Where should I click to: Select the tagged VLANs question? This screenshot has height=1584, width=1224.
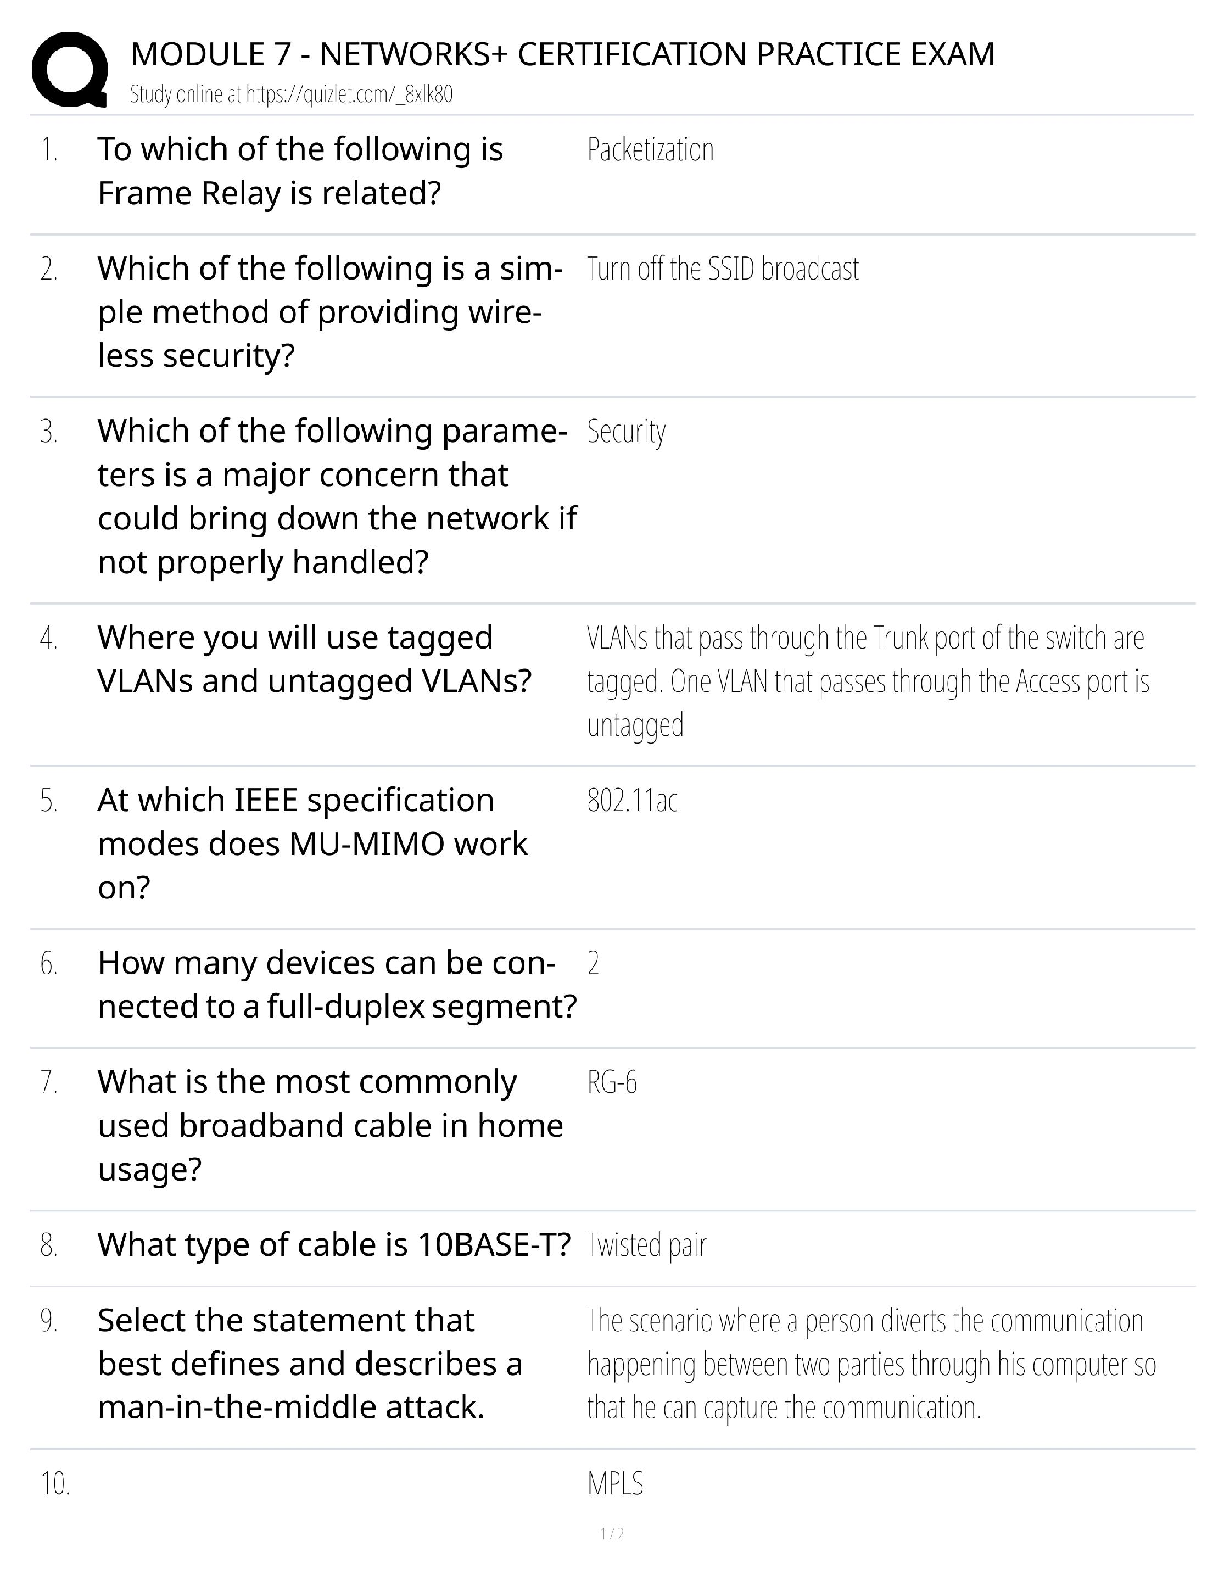pos(314,659)
